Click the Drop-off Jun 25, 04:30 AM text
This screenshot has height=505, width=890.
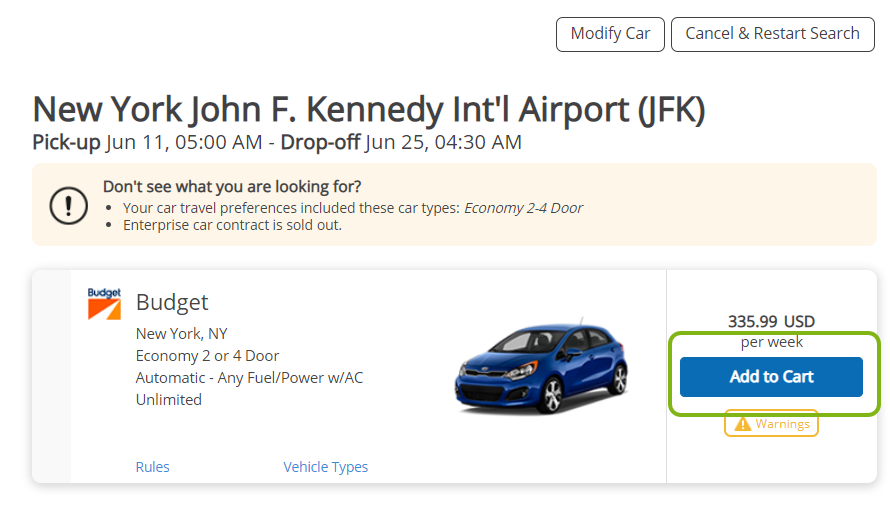pos(401,142)
